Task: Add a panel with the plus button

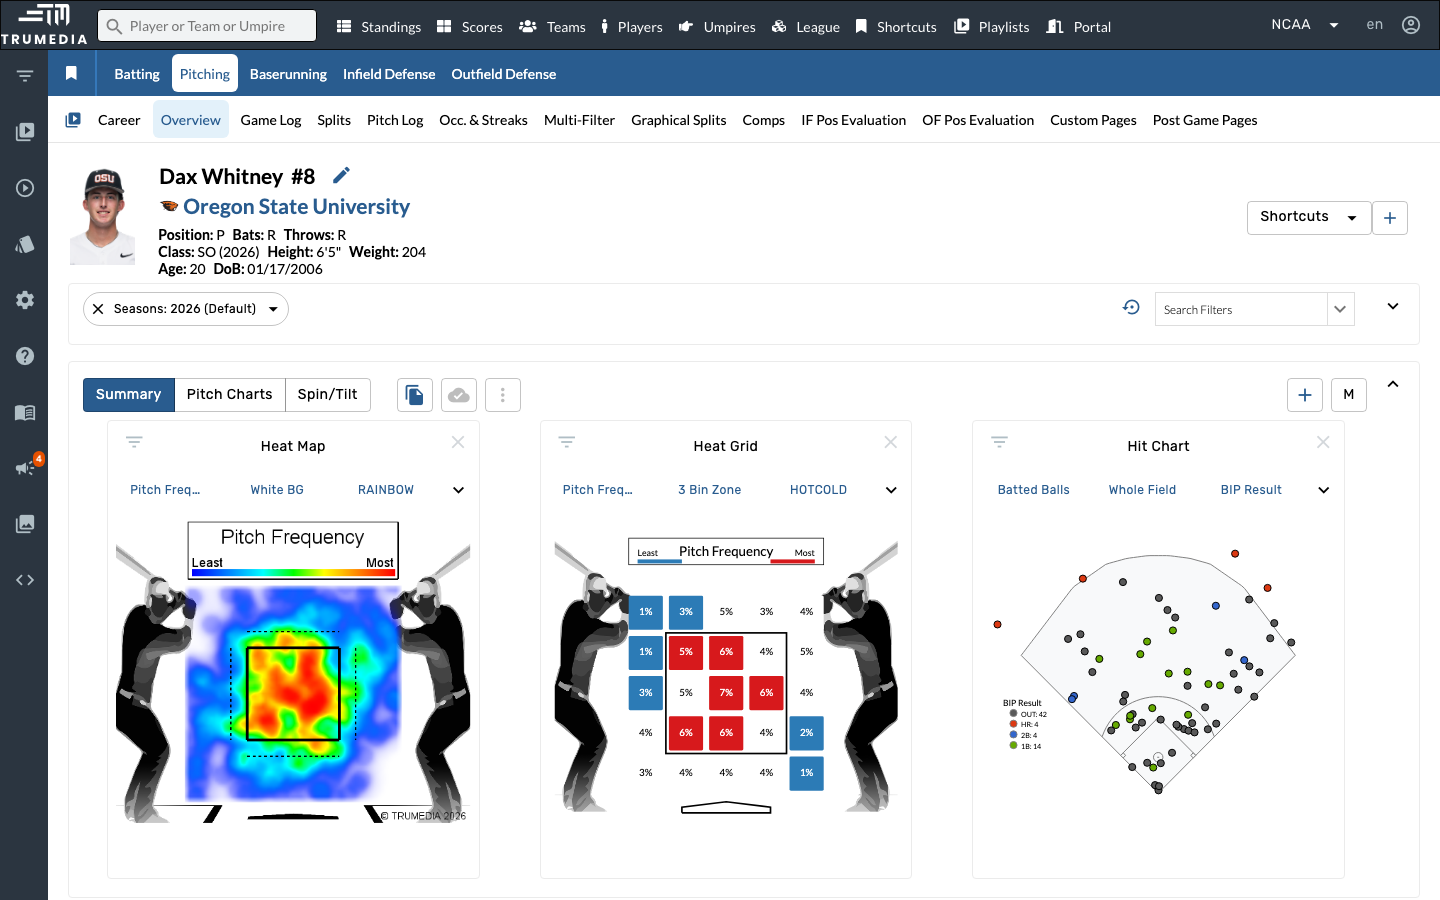Action: (x=1305, y=395)
